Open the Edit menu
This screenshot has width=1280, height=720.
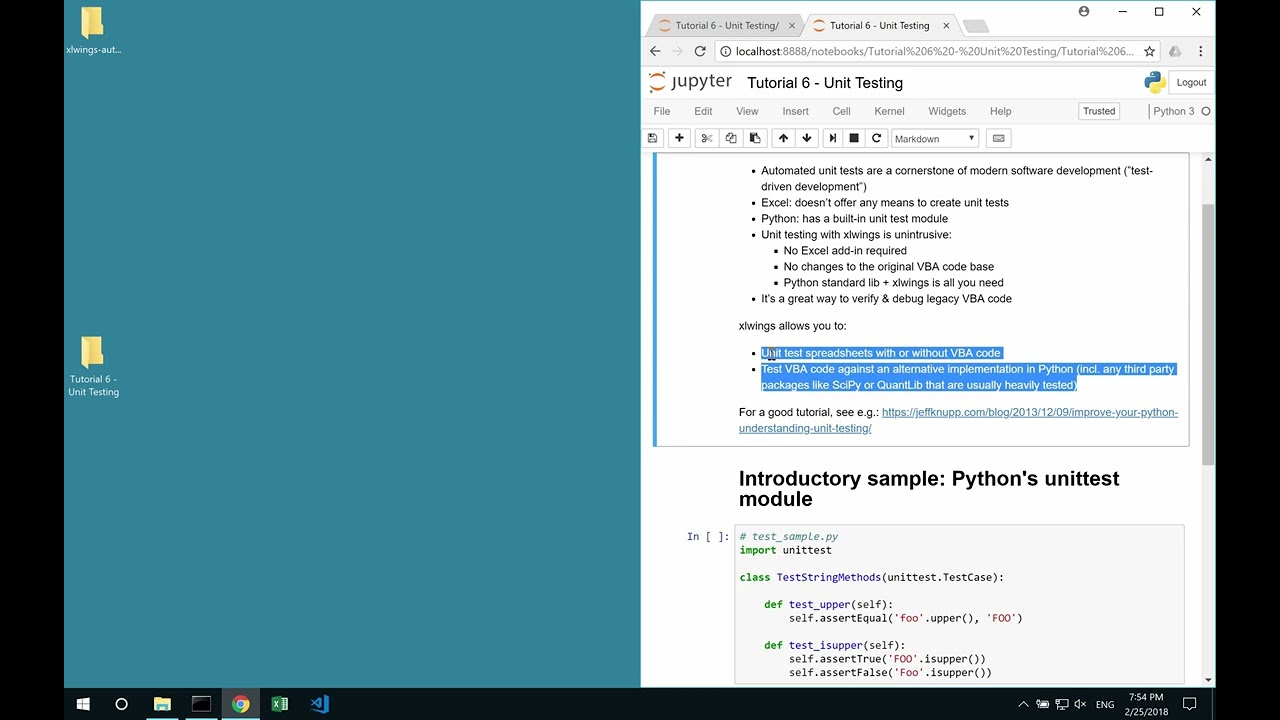click(703, 111)
